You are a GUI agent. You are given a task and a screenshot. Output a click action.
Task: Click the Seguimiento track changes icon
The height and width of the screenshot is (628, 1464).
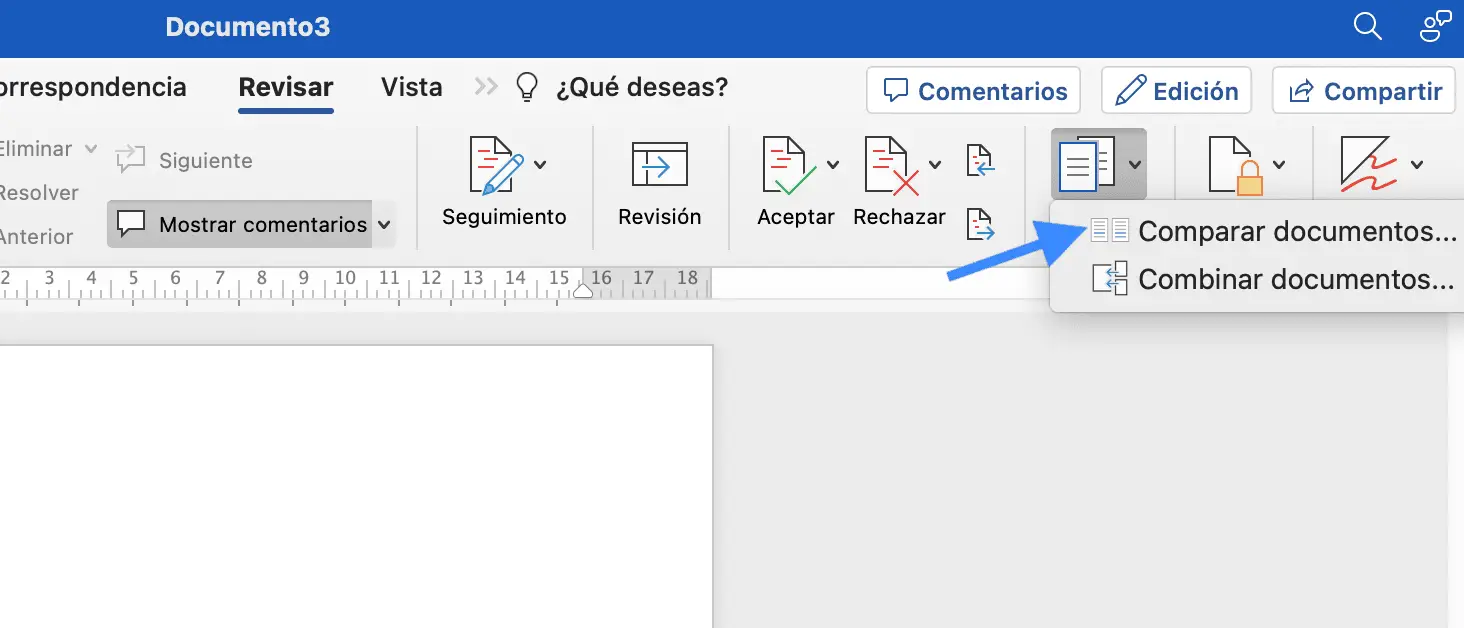495,166
